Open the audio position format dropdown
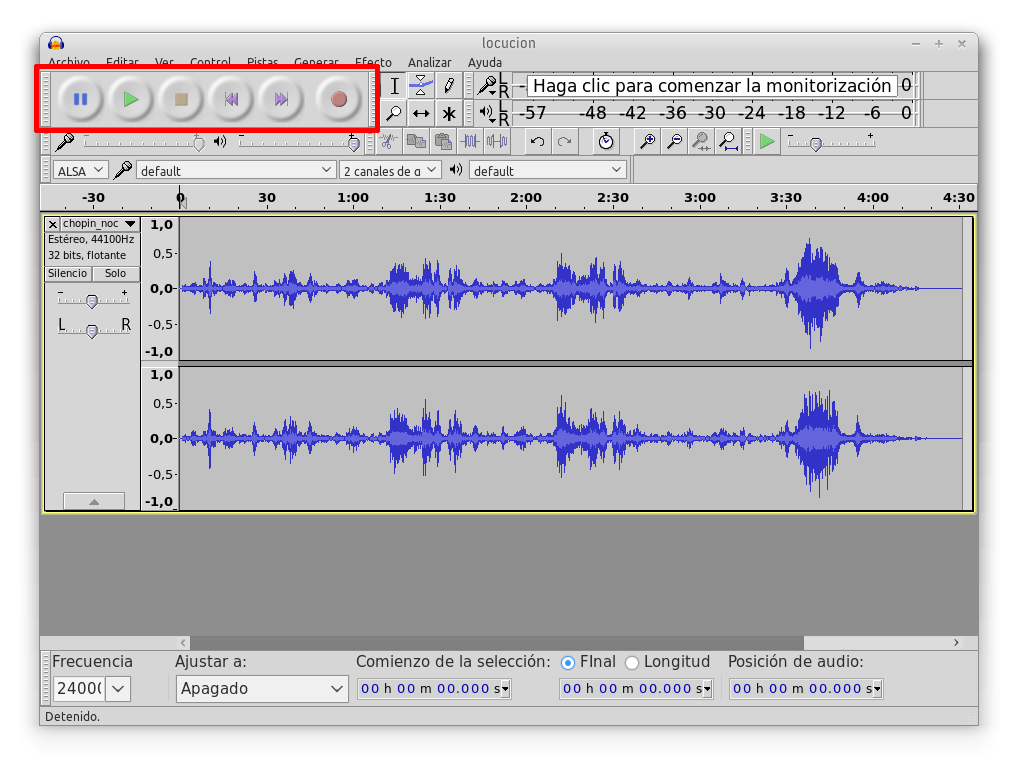 (x=877, y=689)
